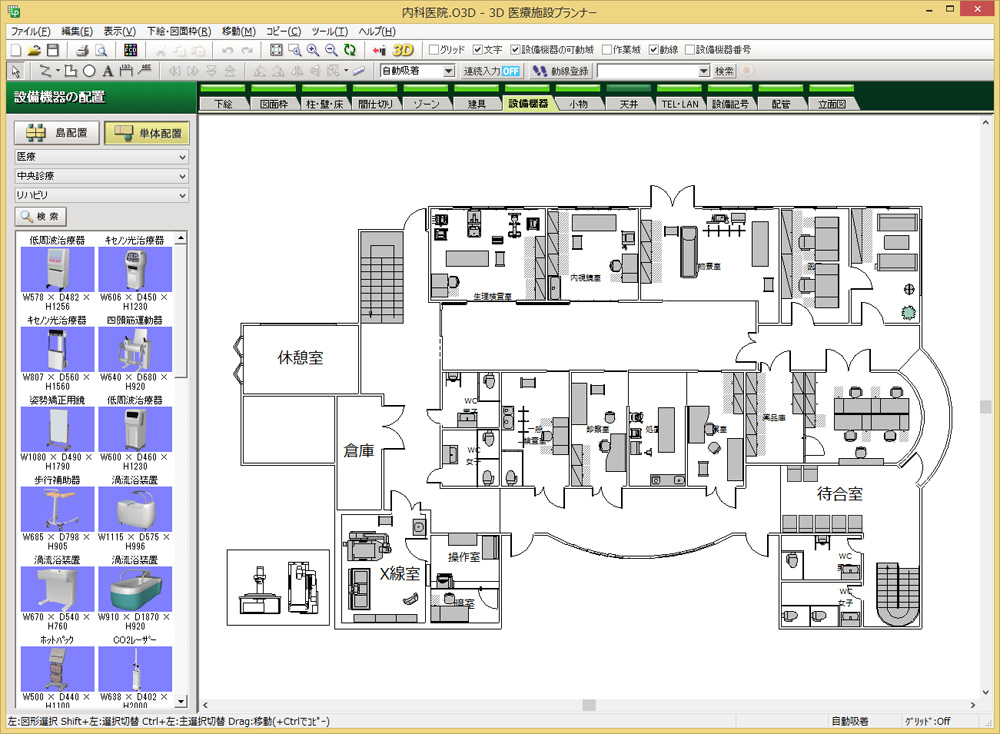Viewport: 1000px width, 734px height.
Task: Click the print icon in toolbar
Action: coord(83,49)
